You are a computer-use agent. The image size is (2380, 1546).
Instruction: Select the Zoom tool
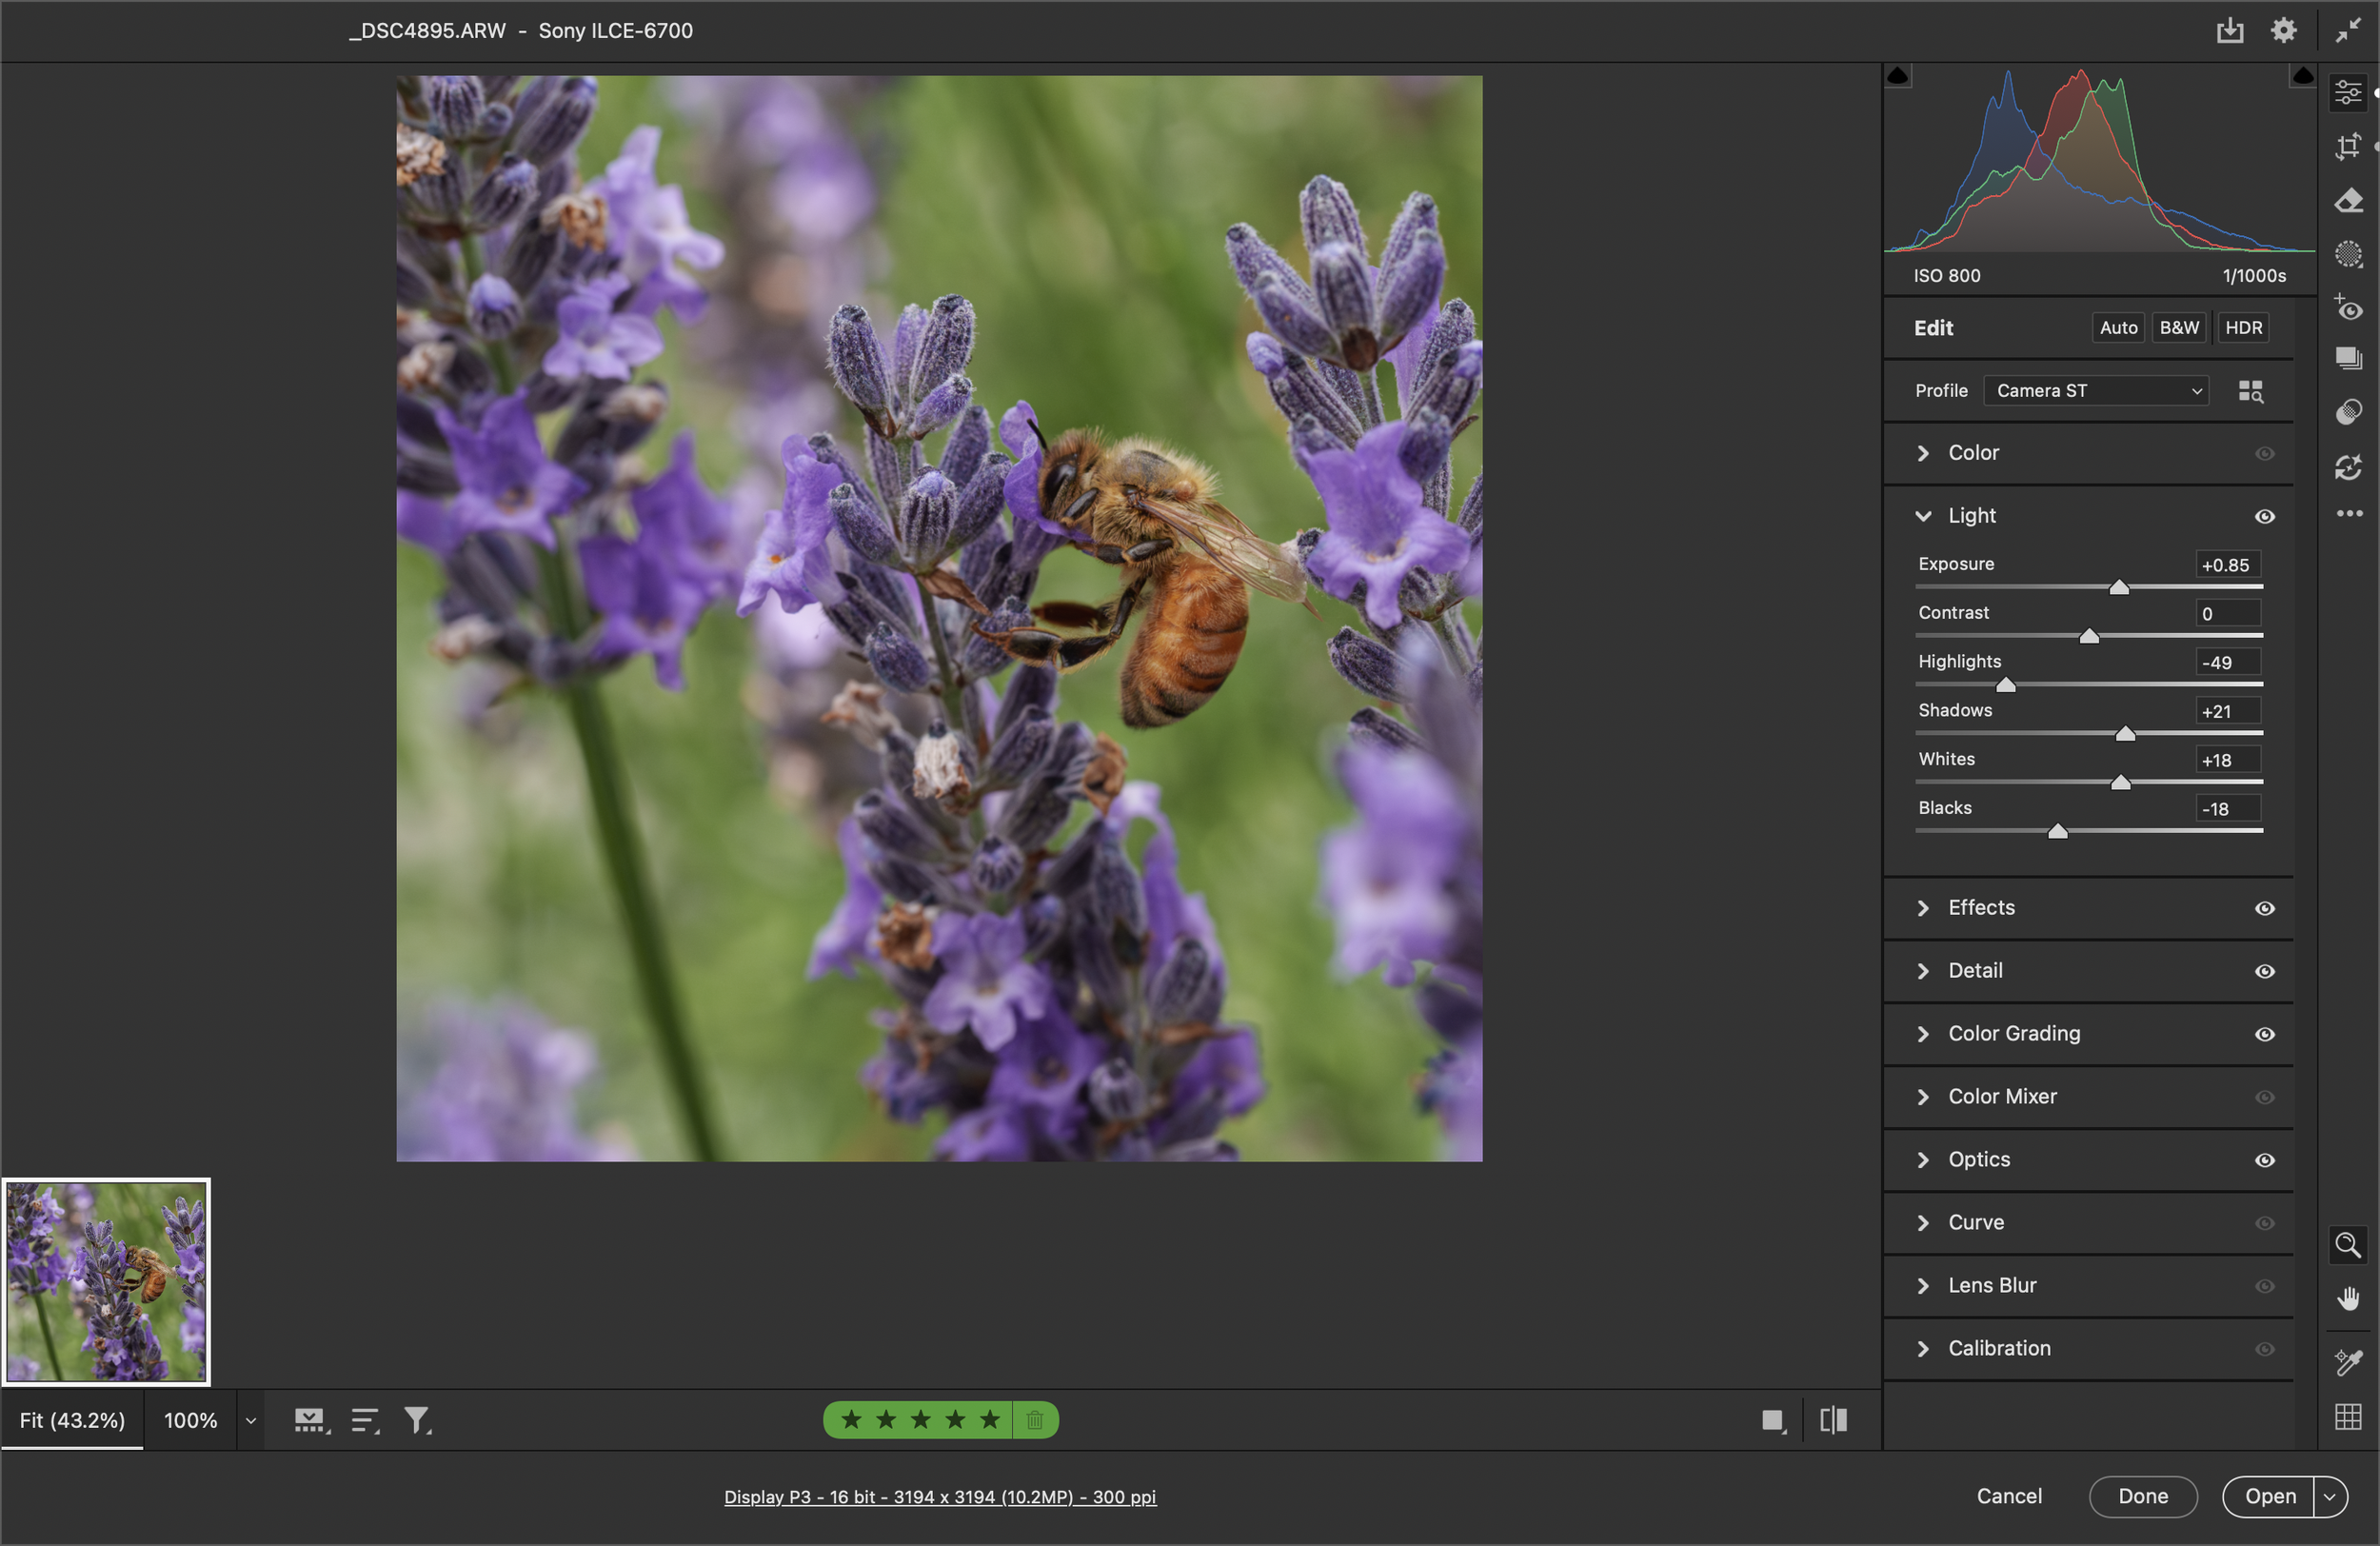click(2349, 1244)
